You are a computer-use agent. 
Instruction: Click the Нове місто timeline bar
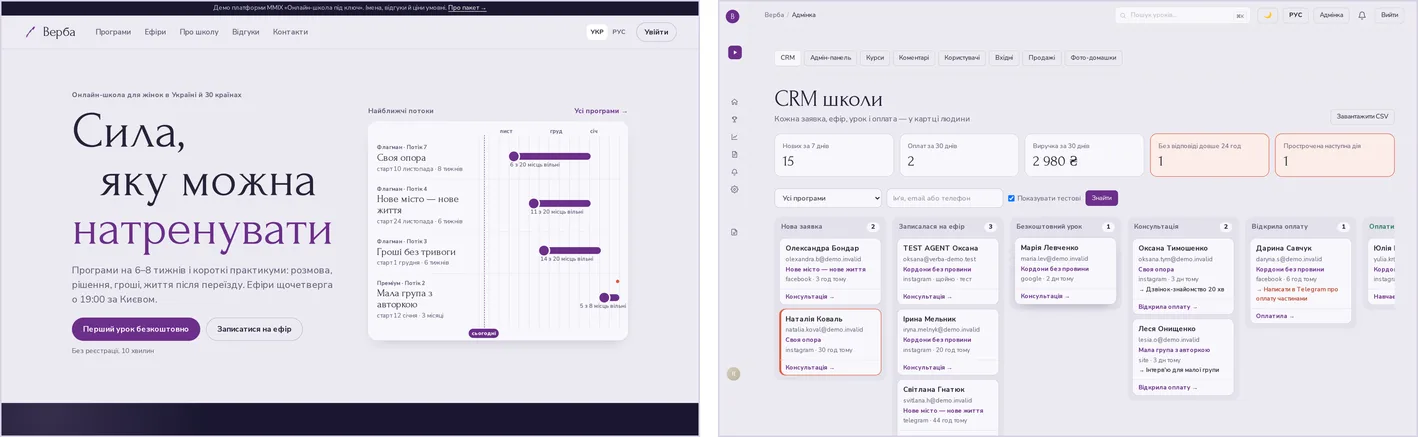click(x=560, y=203)
